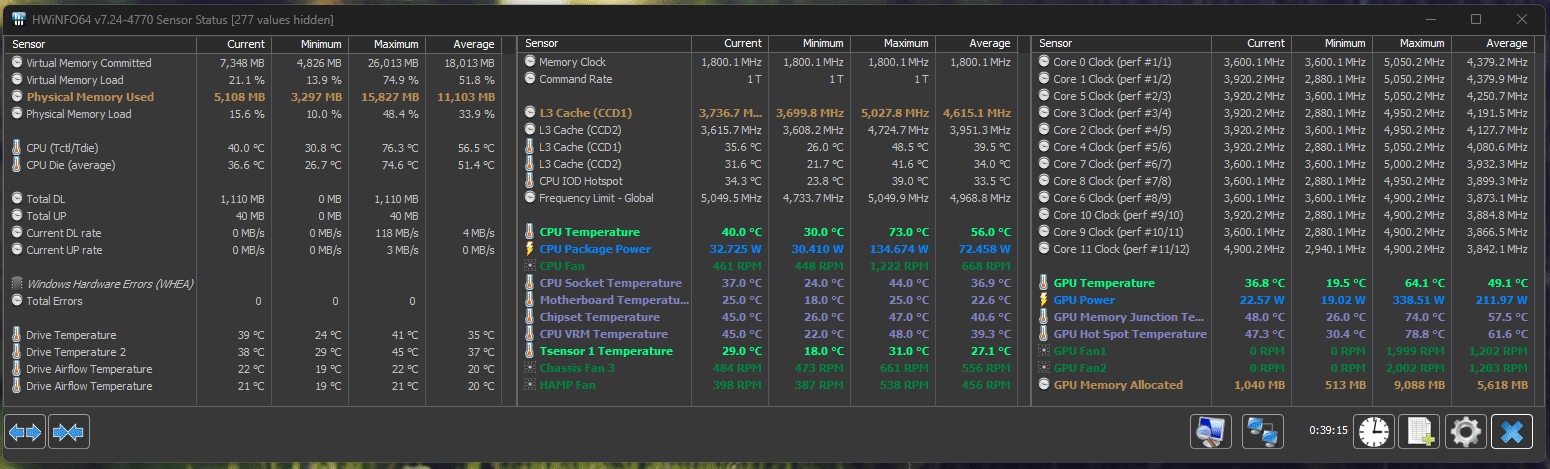This screenshot has height=469, width=1550.
Task: Click the icon beside GPU Memory Allocated
Action: pyautogui.click(x=1044, y=385)
